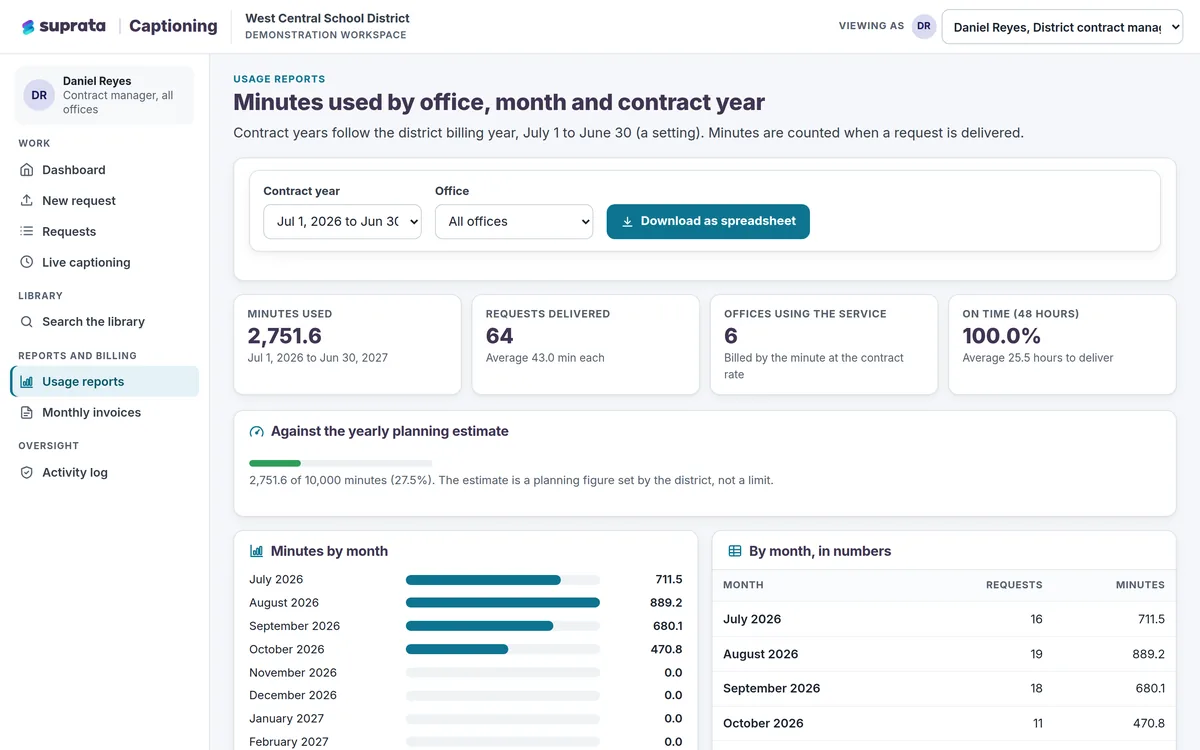Open the Viewing As user selector
The height and width of the screenshot is (750, 1200).
1062,27
